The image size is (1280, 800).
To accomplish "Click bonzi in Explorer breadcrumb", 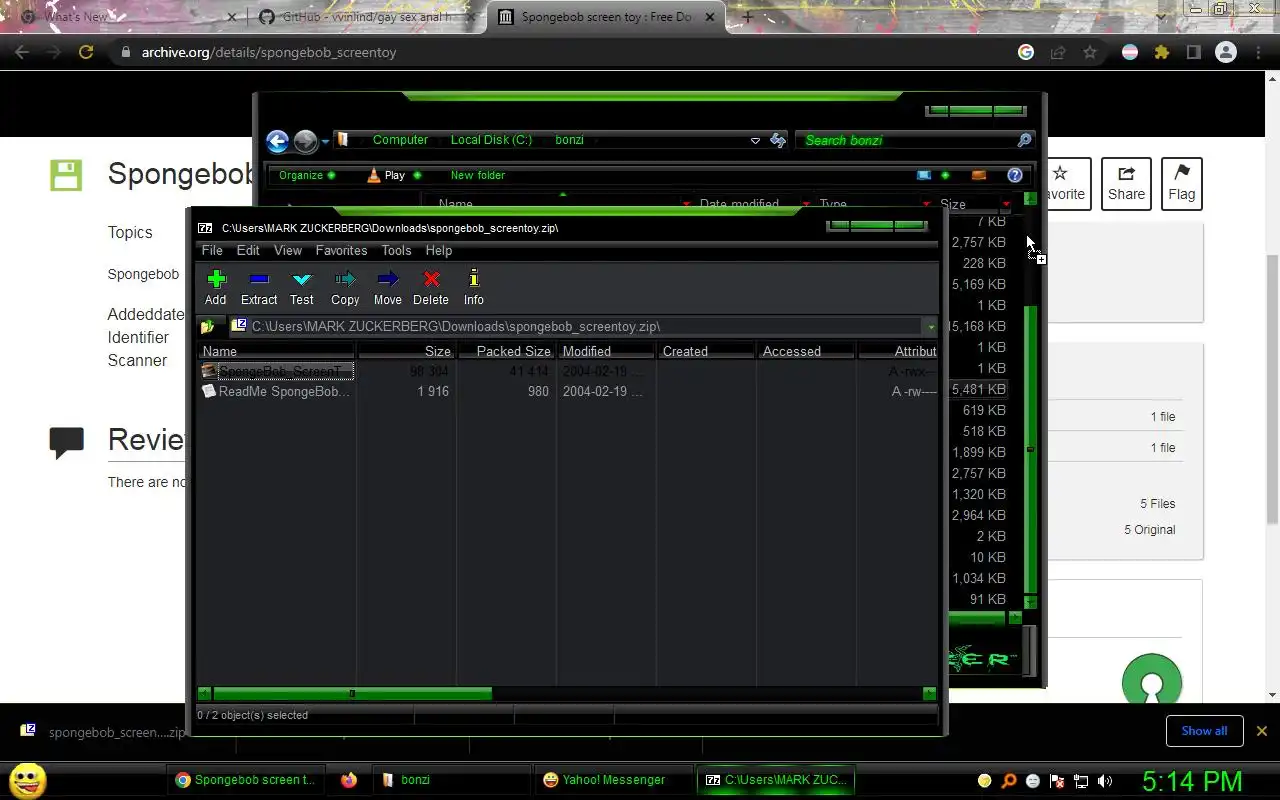I will pos(570,140).
